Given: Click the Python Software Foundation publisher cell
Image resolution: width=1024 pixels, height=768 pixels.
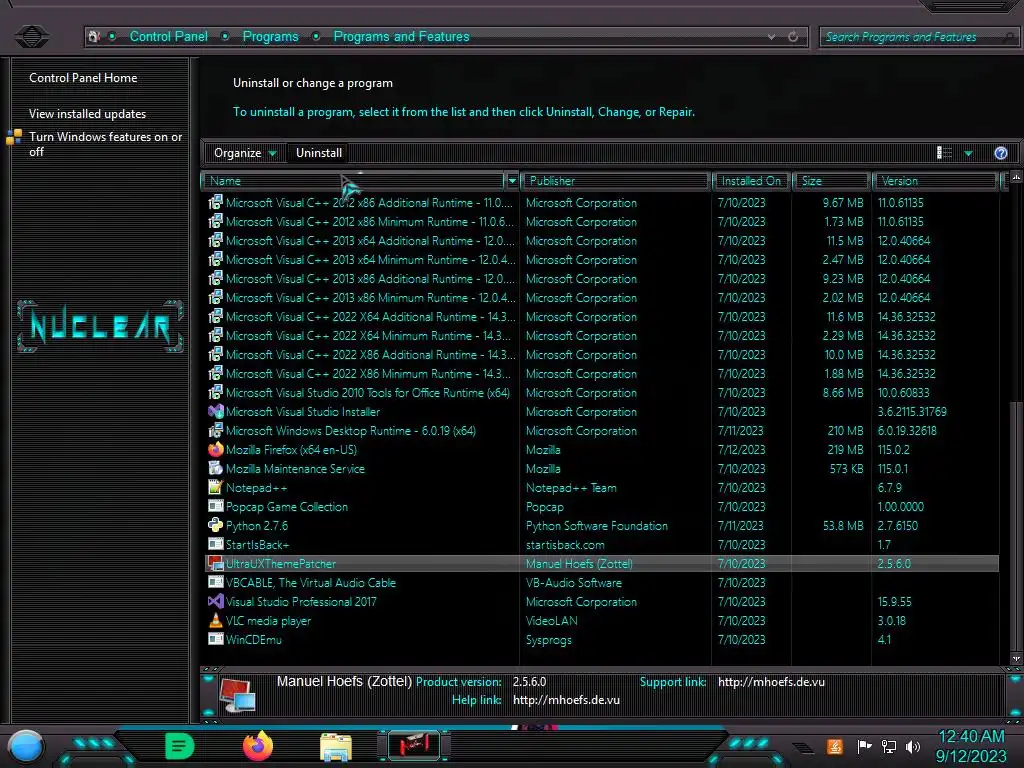Looking at the screenshot, I should 597,526.
